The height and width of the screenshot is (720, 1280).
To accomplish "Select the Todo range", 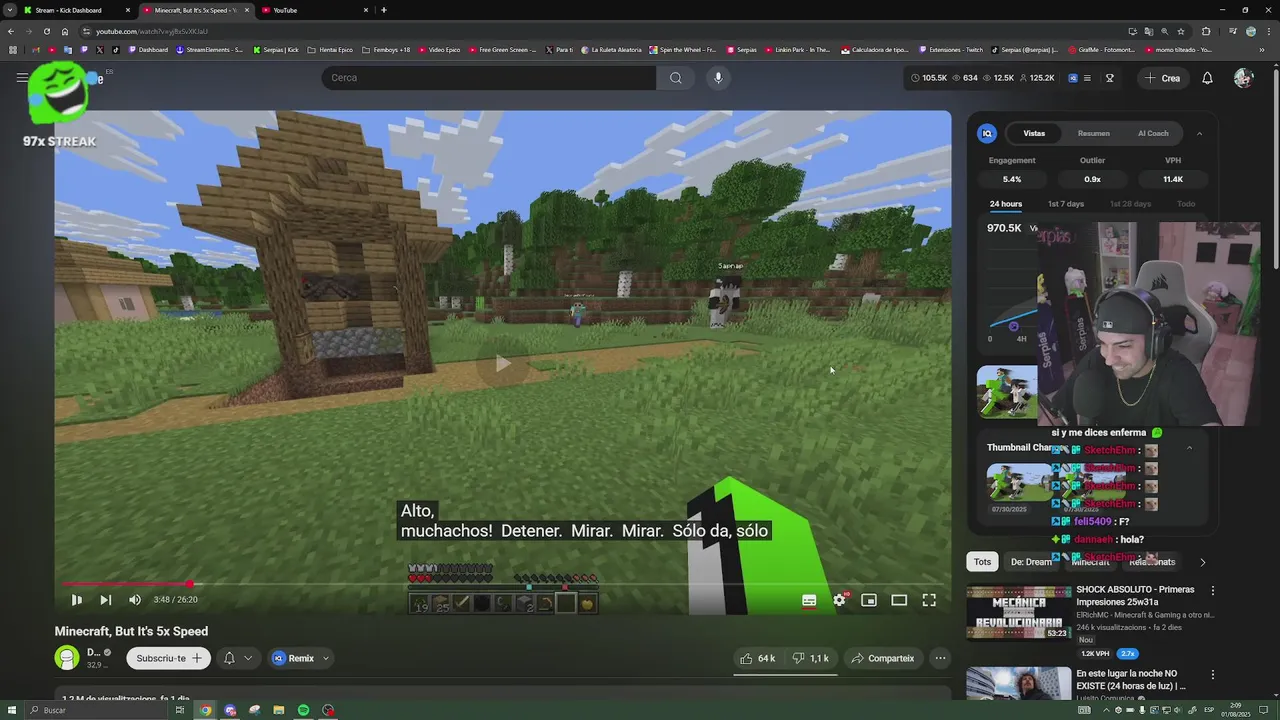I will [1186, 204].
